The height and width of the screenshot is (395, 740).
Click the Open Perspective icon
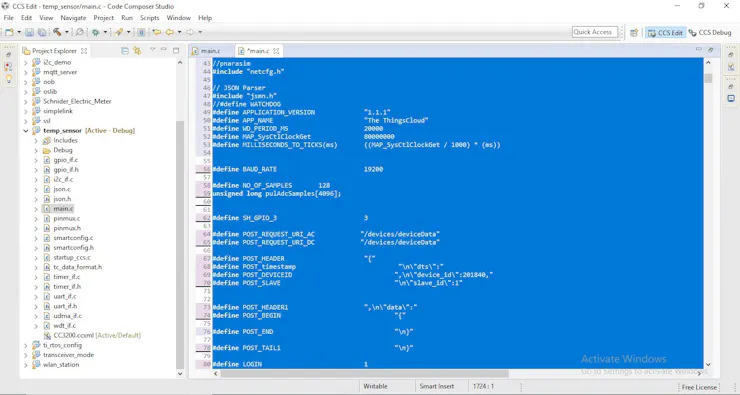point(634,33)
